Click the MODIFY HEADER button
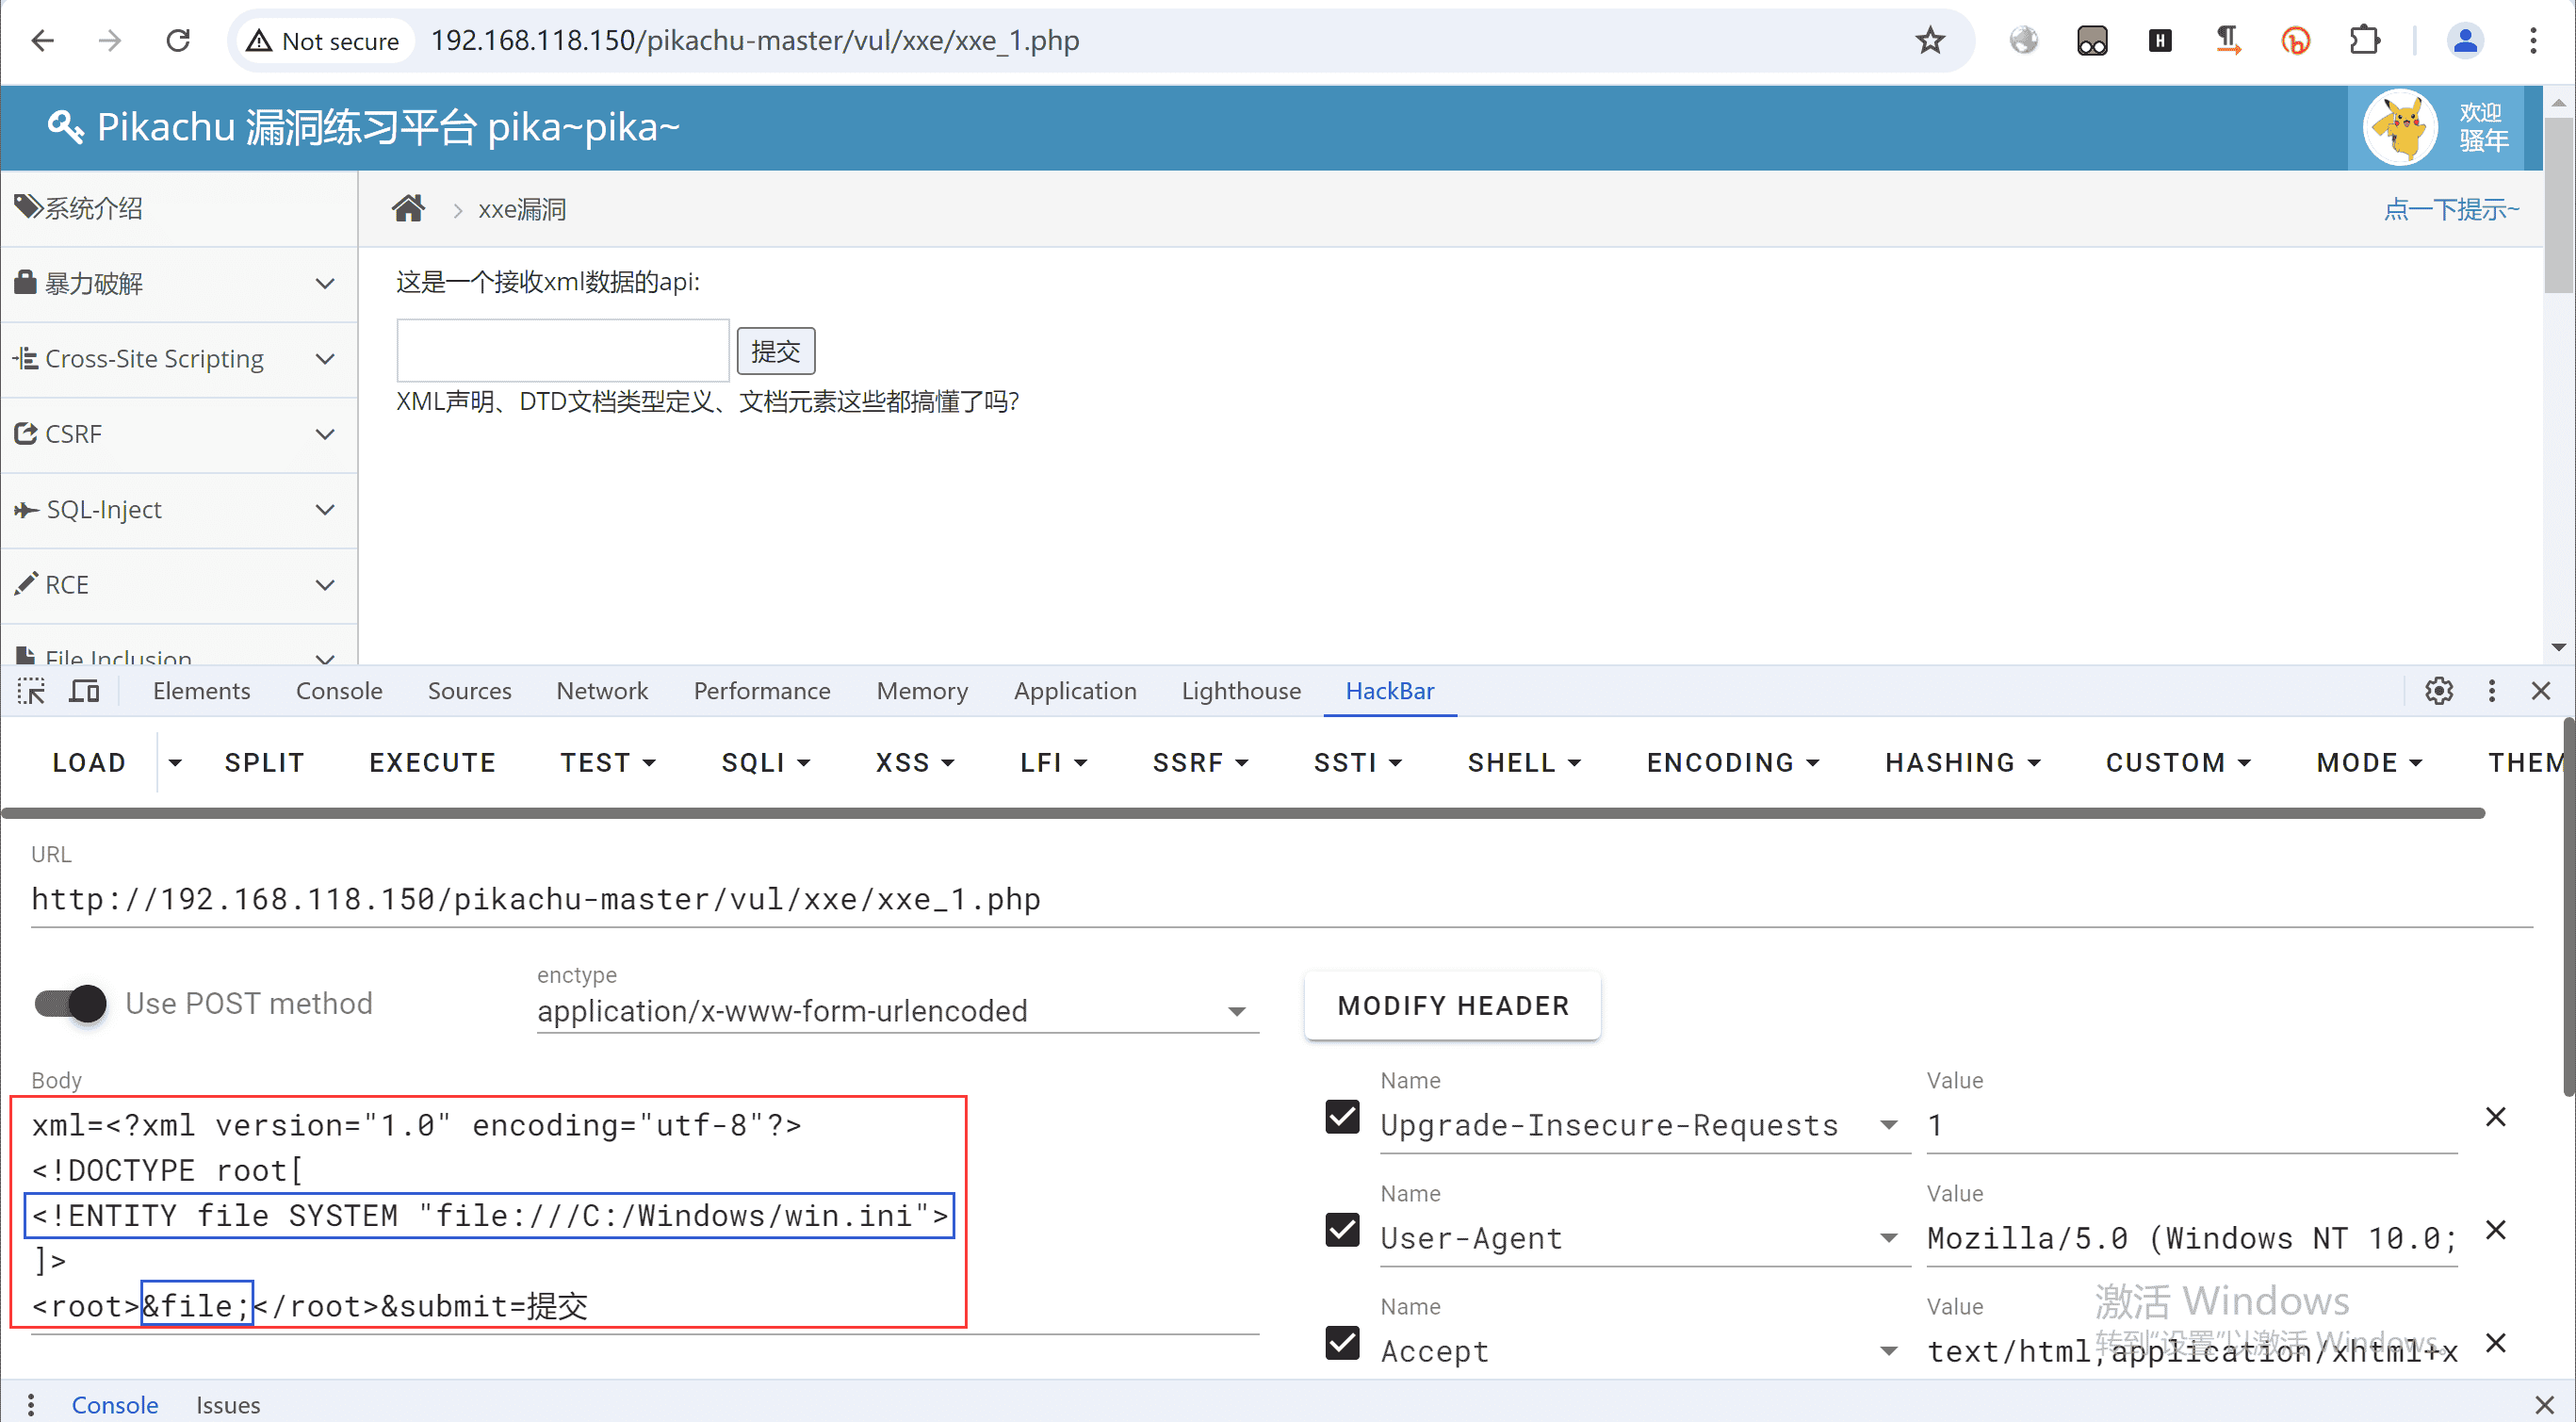 (1452, 1006)
